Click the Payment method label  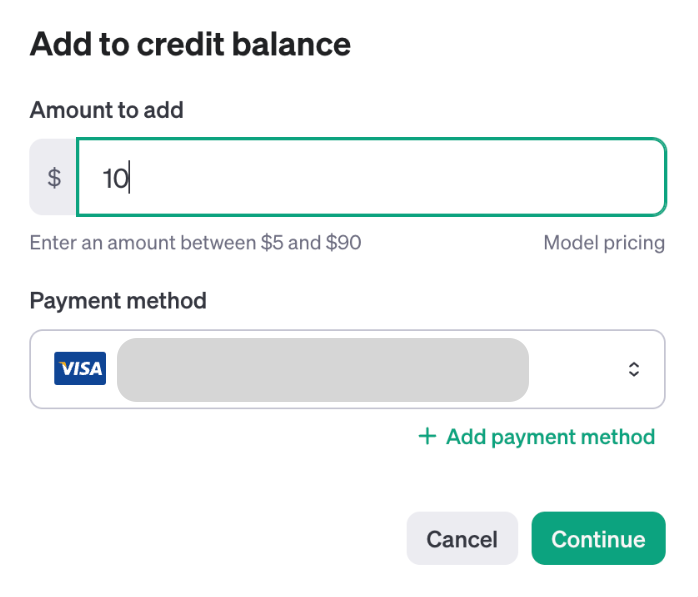pyautogui.click(x=118, y=300)
